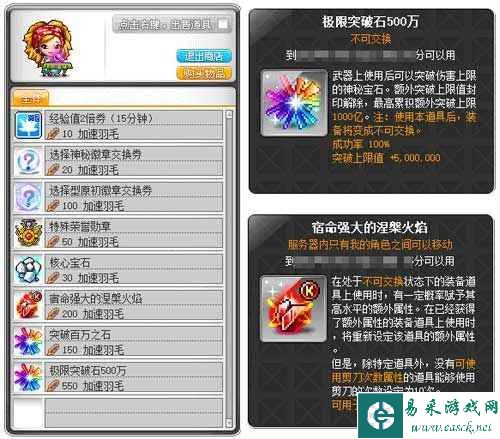Toggle the checkbox at top of shop window
This screenshot has width=500, height=439.
pos(223,24)
